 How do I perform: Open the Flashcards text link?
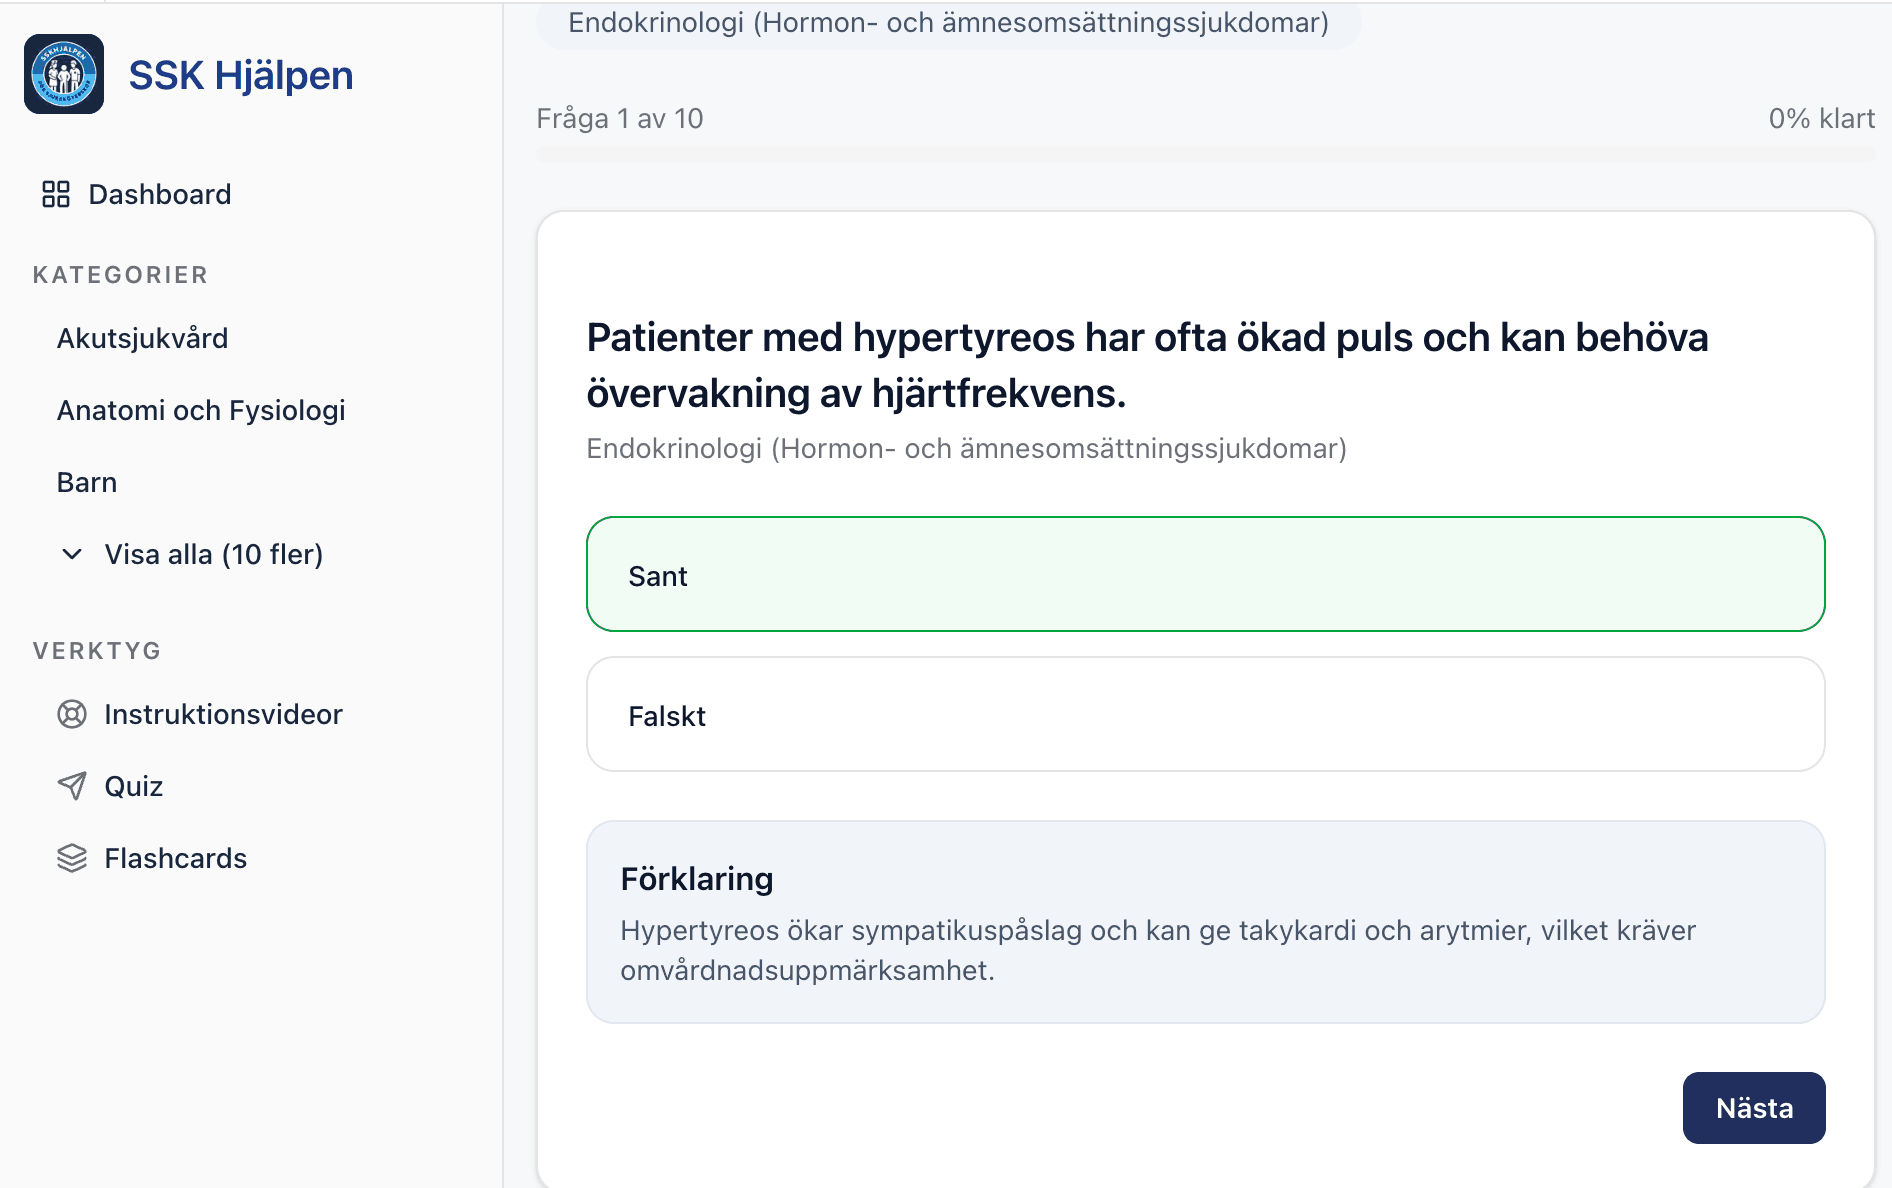[176, 858]
